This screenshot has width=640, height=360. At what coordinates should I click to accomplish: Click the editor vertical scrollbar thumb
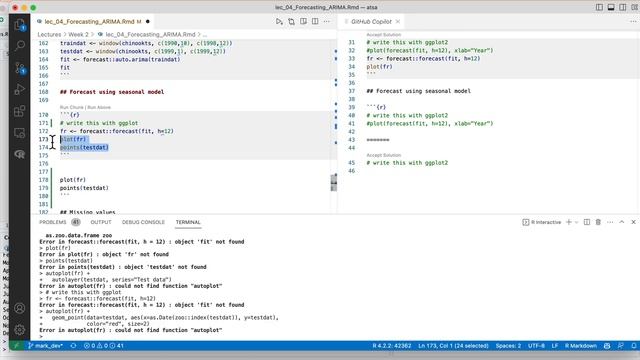tap(334, 182)
